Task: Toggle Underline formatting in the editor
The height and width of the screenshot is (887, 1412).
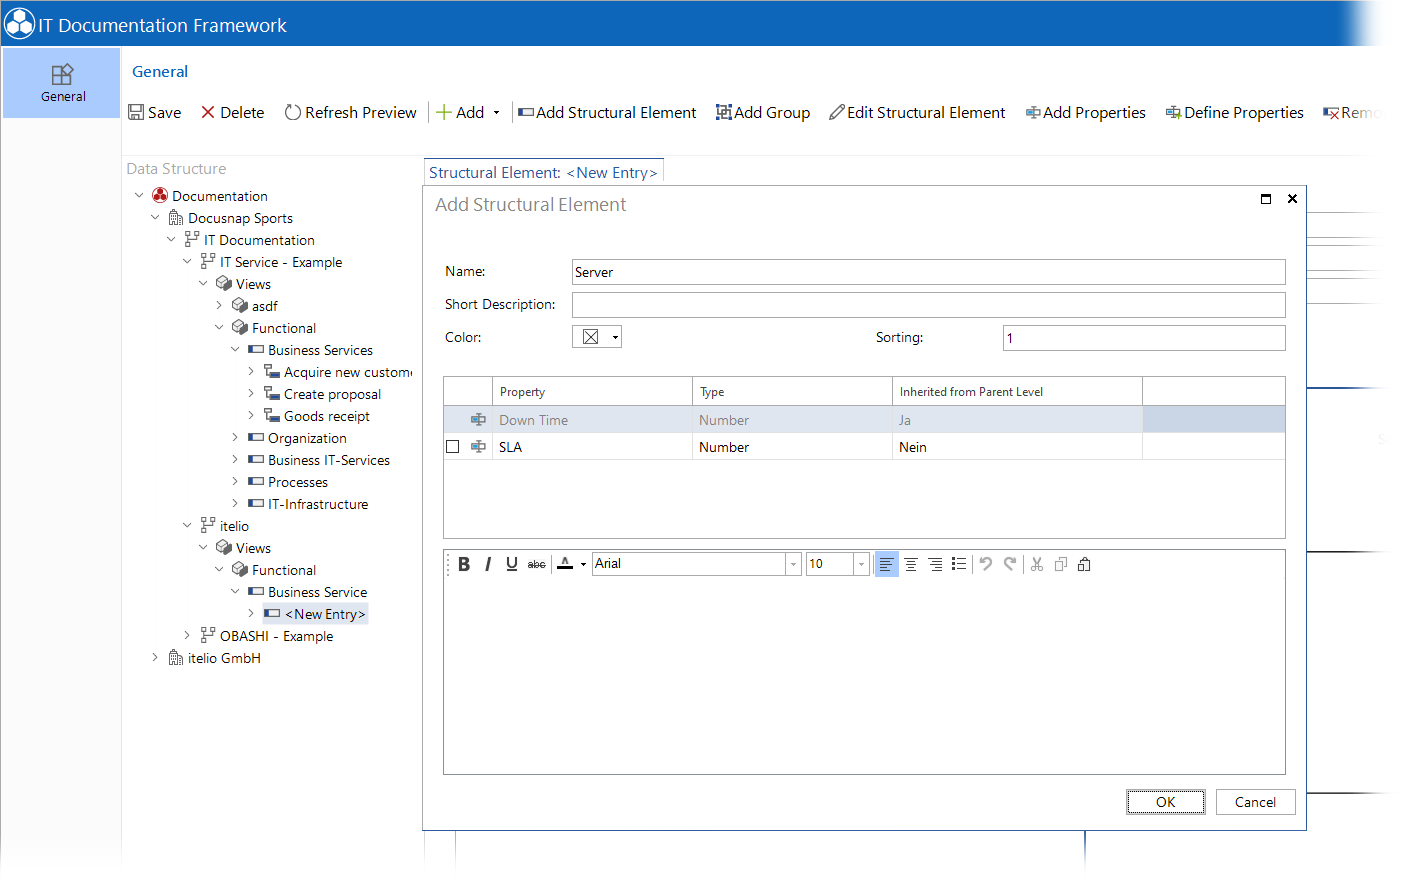Action: click(512, 564)
